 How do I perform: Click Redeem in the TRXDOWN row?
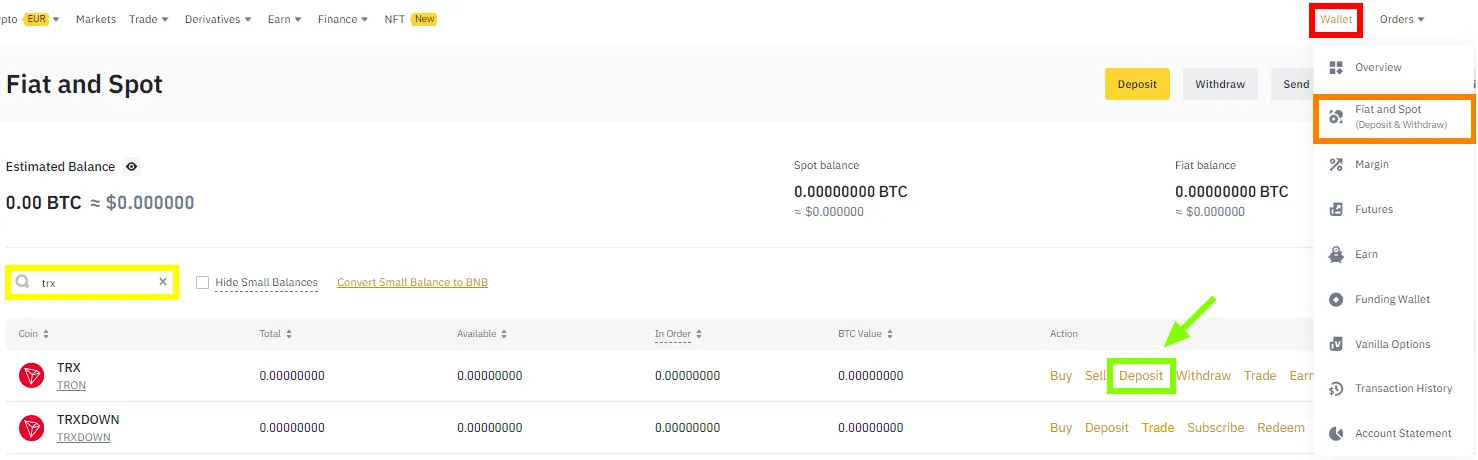coord(1281,428)
